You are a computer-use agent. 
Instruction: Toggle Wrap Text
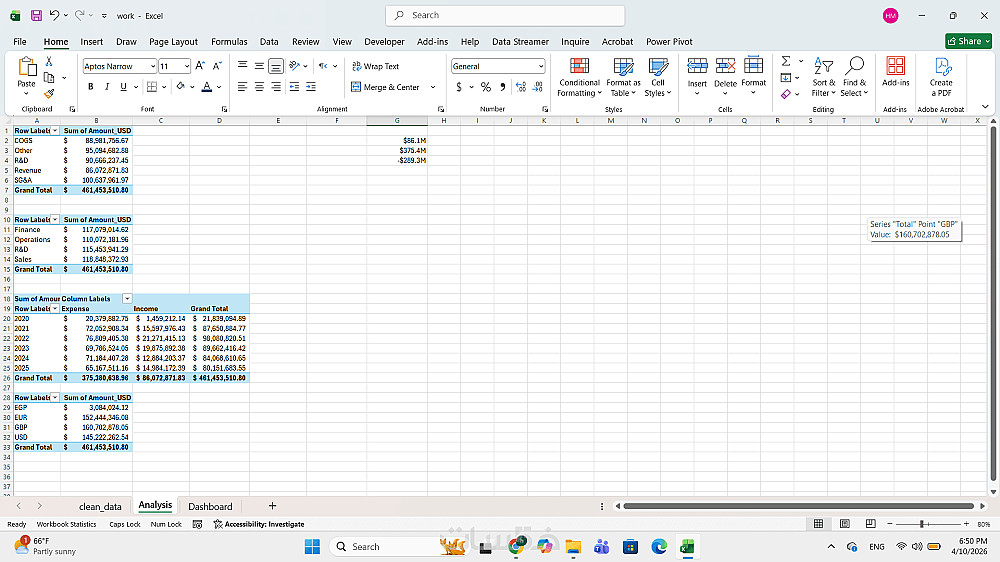point(375,66)
